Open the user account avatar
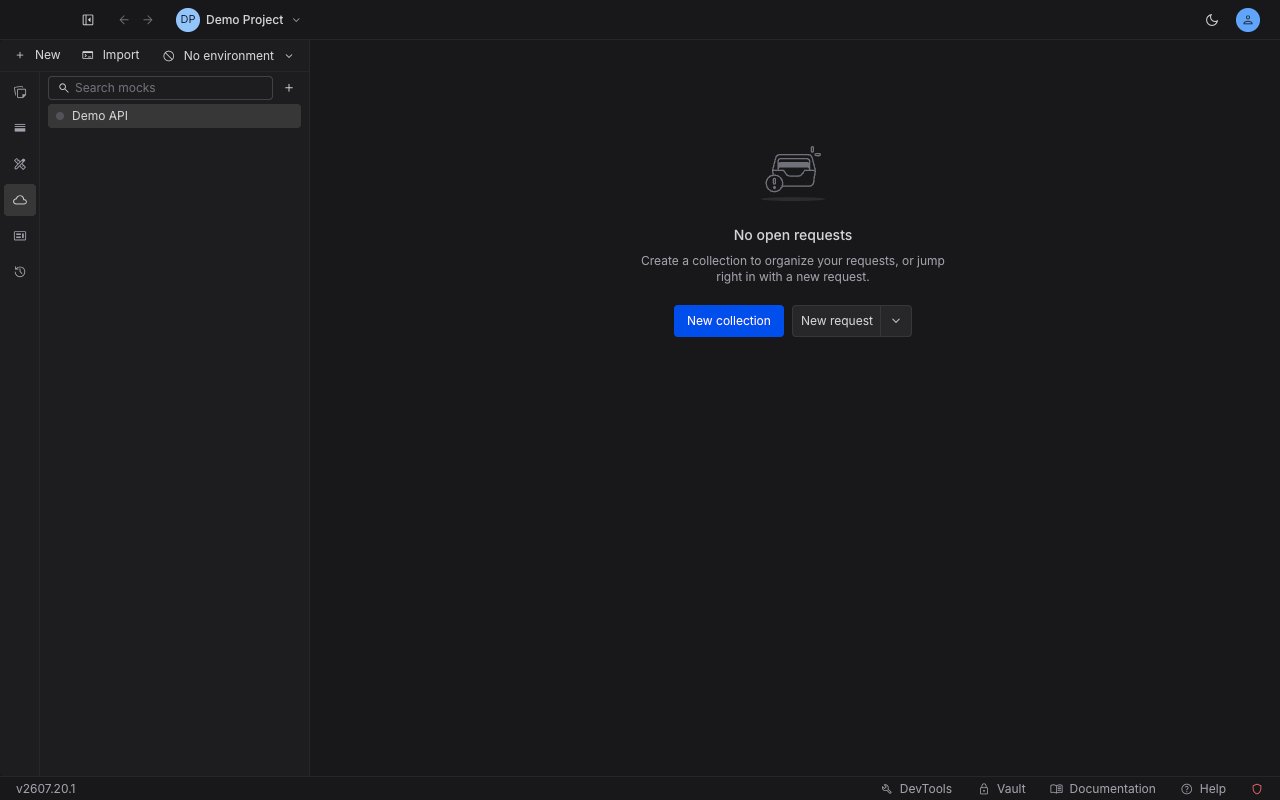Image resolution: width=1280 pixels, height=800 pixels. pos(1248,20)
